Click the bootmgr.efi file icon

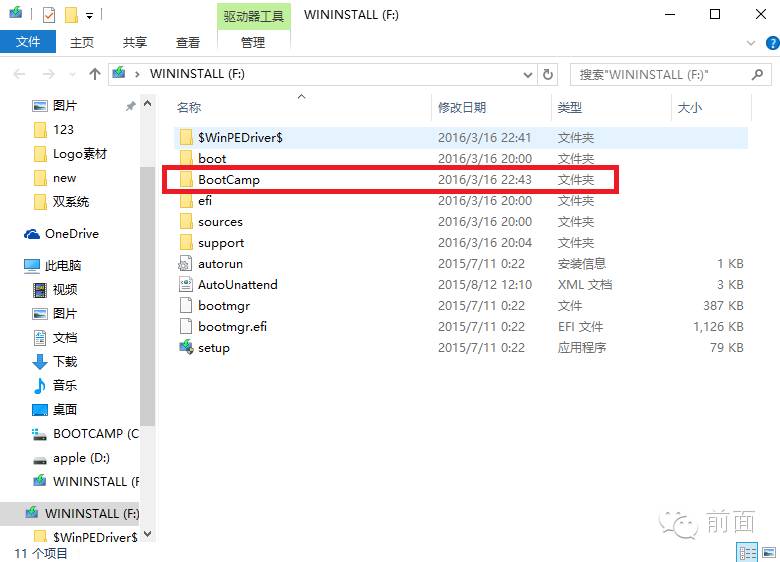(x=186, y=326)
